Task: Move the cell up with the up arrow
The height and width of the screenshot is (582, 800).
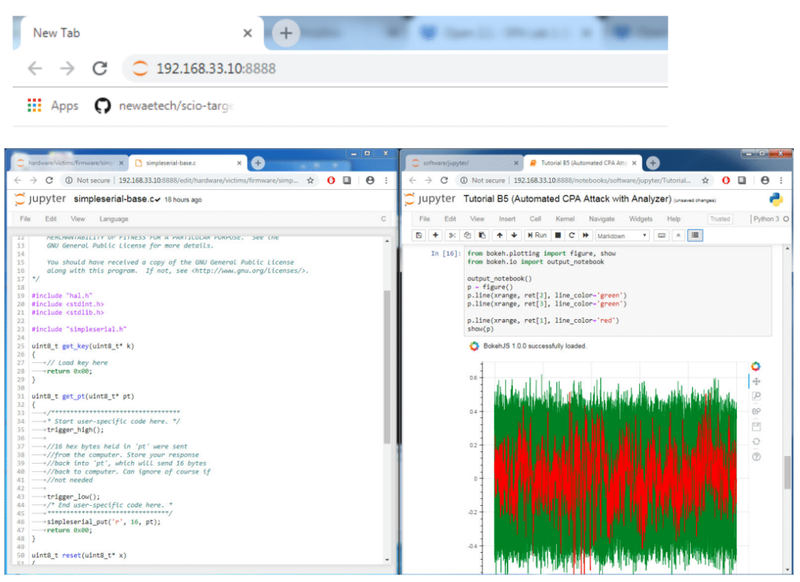Action: coord(500,235)
